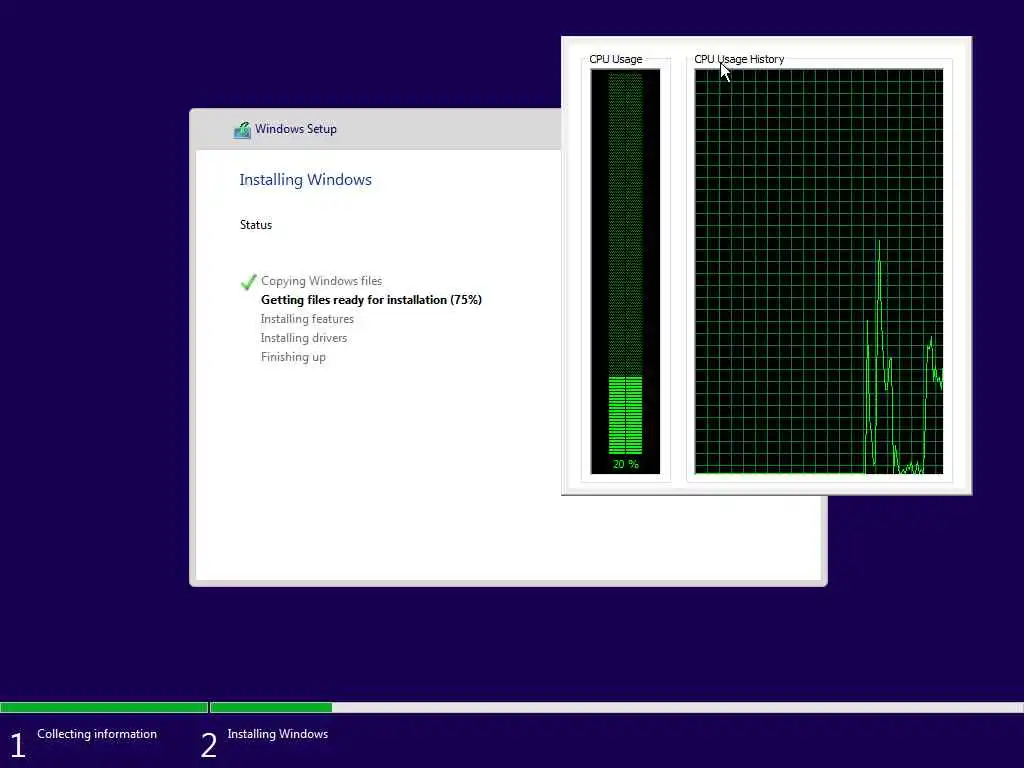
Task: Click the 20 % CPU usage readout
Action: tap(626, 464)
